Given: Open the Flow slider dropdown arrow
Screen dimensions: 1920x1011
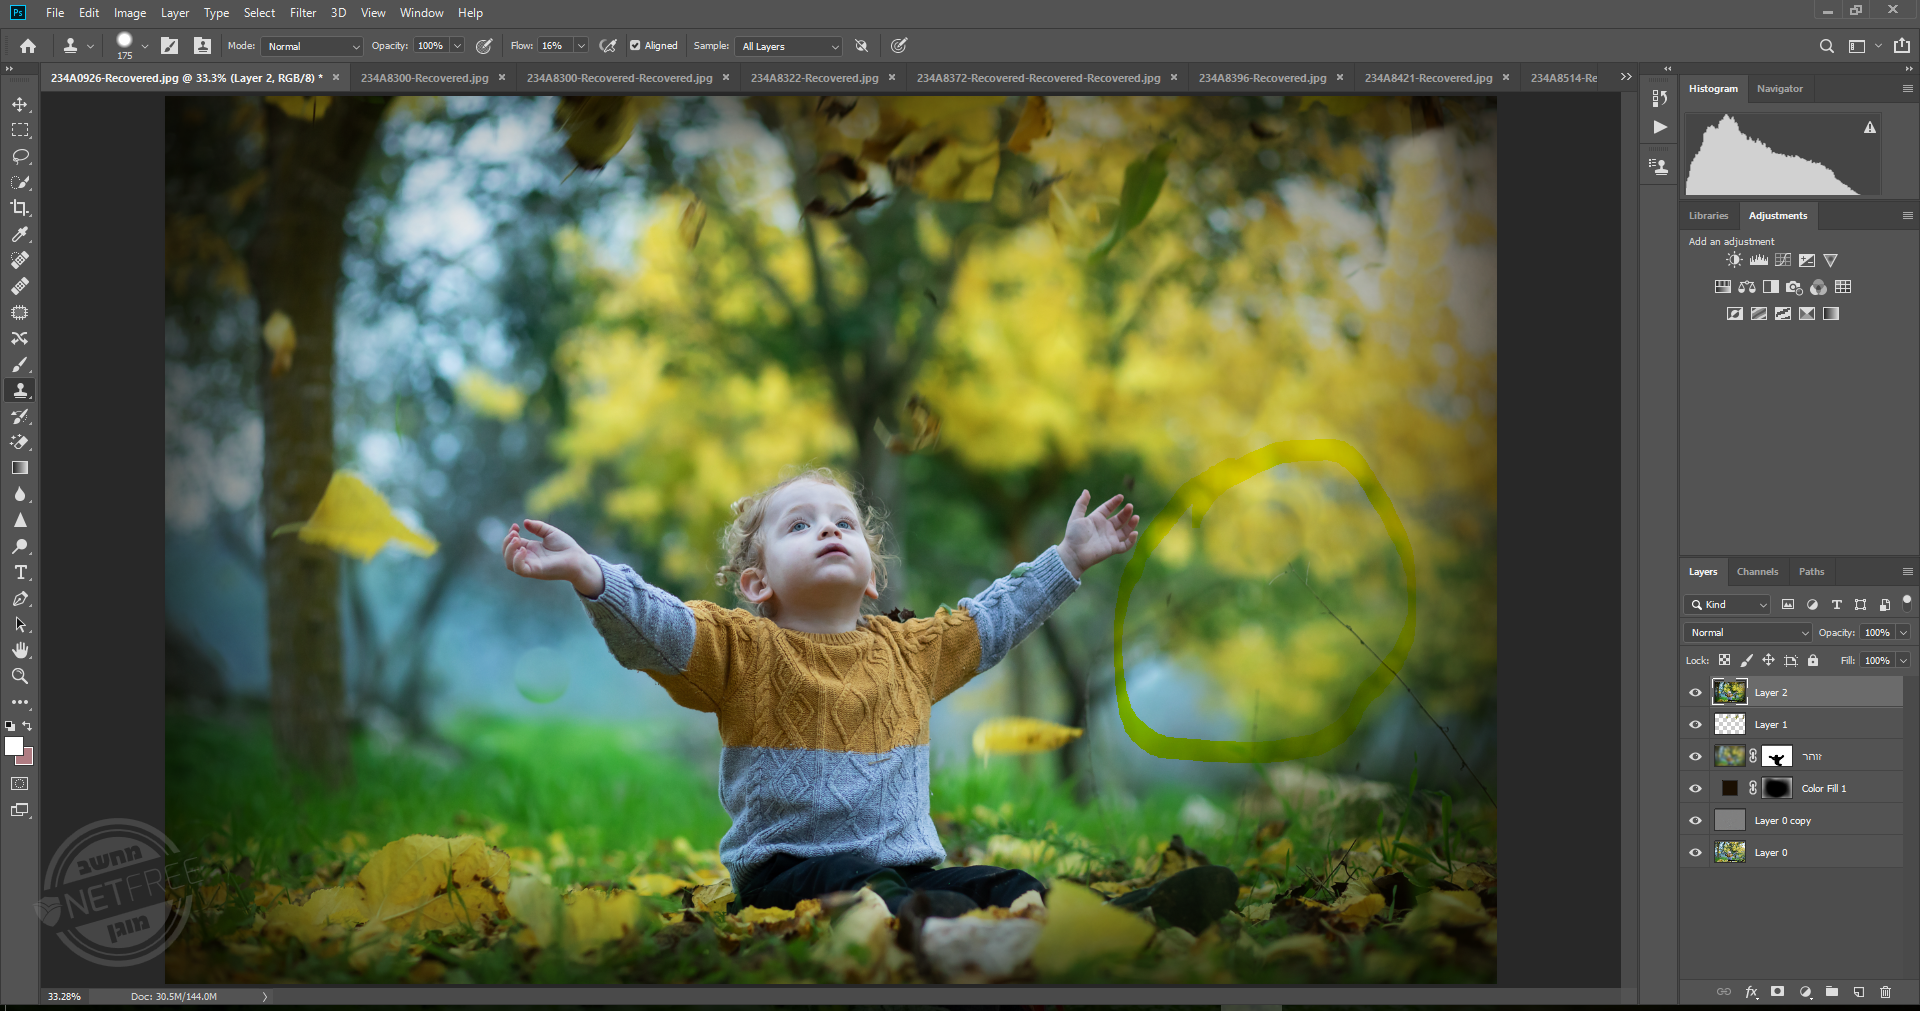Looking at the screenshot, I should [x=581, y=46].
